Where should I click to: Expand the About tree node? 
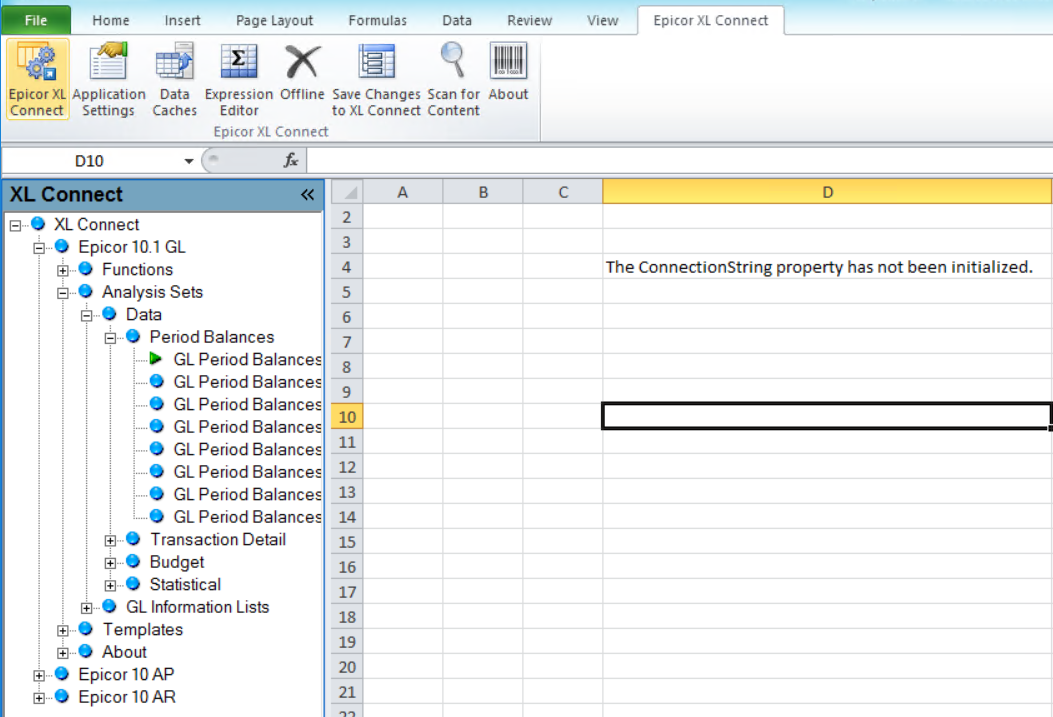(x=62, y=653)
